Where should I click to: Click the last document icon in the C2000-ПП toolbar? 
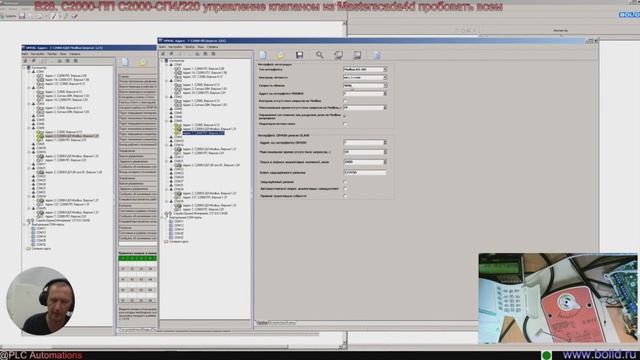tap(376, 55)
